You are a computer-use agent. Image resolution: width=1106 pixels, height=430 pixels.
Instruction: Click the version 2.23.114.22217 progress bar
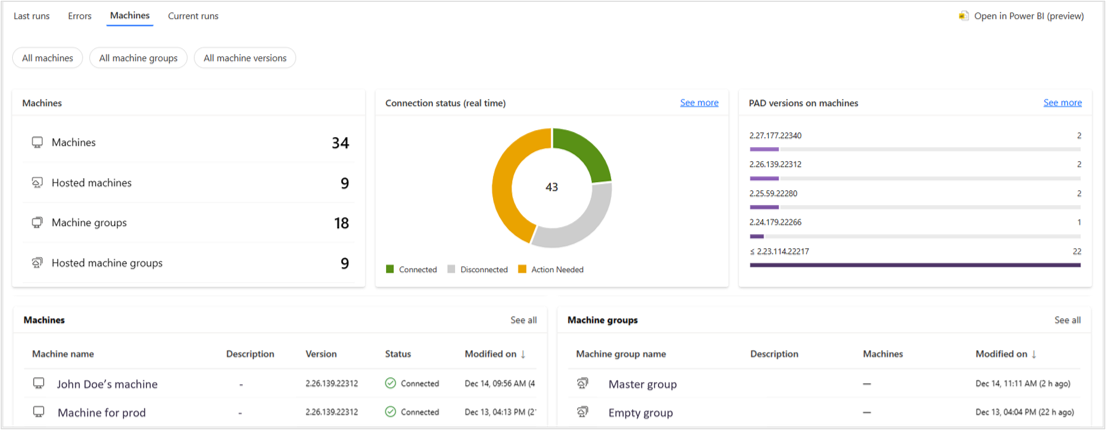coord(915,265)
